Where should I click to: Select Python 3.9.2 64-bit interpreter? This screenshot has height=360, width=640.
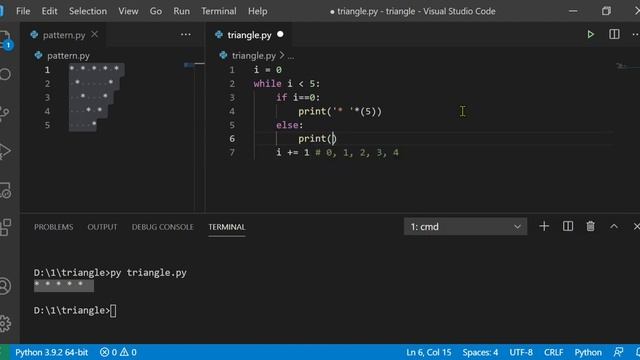click(52, 352)
